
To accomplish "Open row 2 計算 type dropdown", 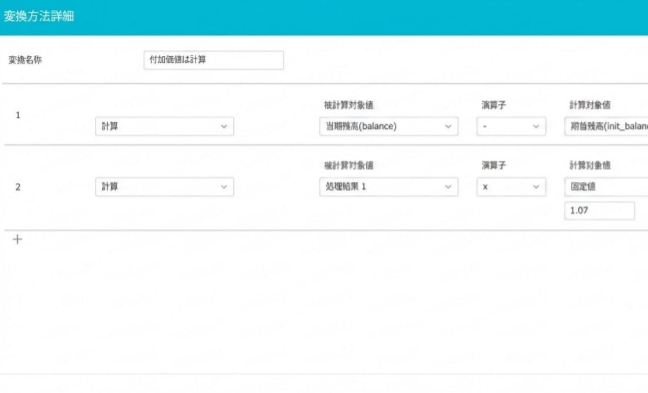I will 164,187.
